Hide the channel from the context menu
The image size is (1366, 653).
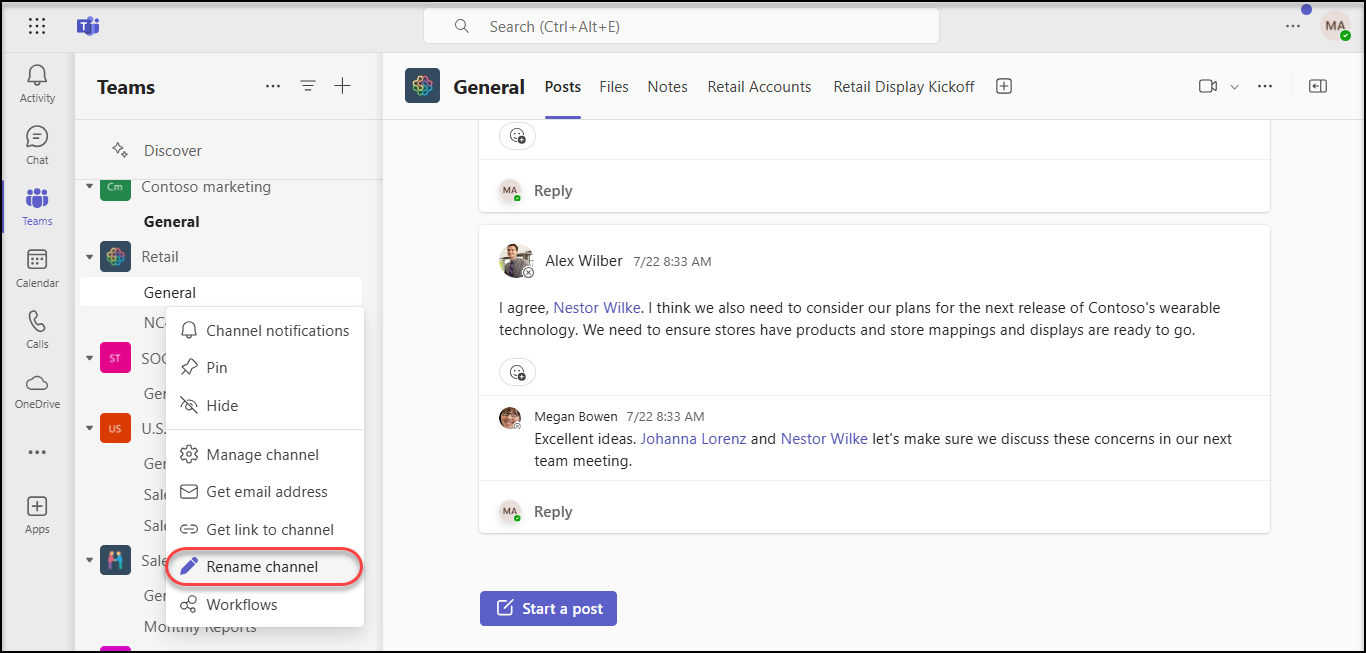click(221, 406)
